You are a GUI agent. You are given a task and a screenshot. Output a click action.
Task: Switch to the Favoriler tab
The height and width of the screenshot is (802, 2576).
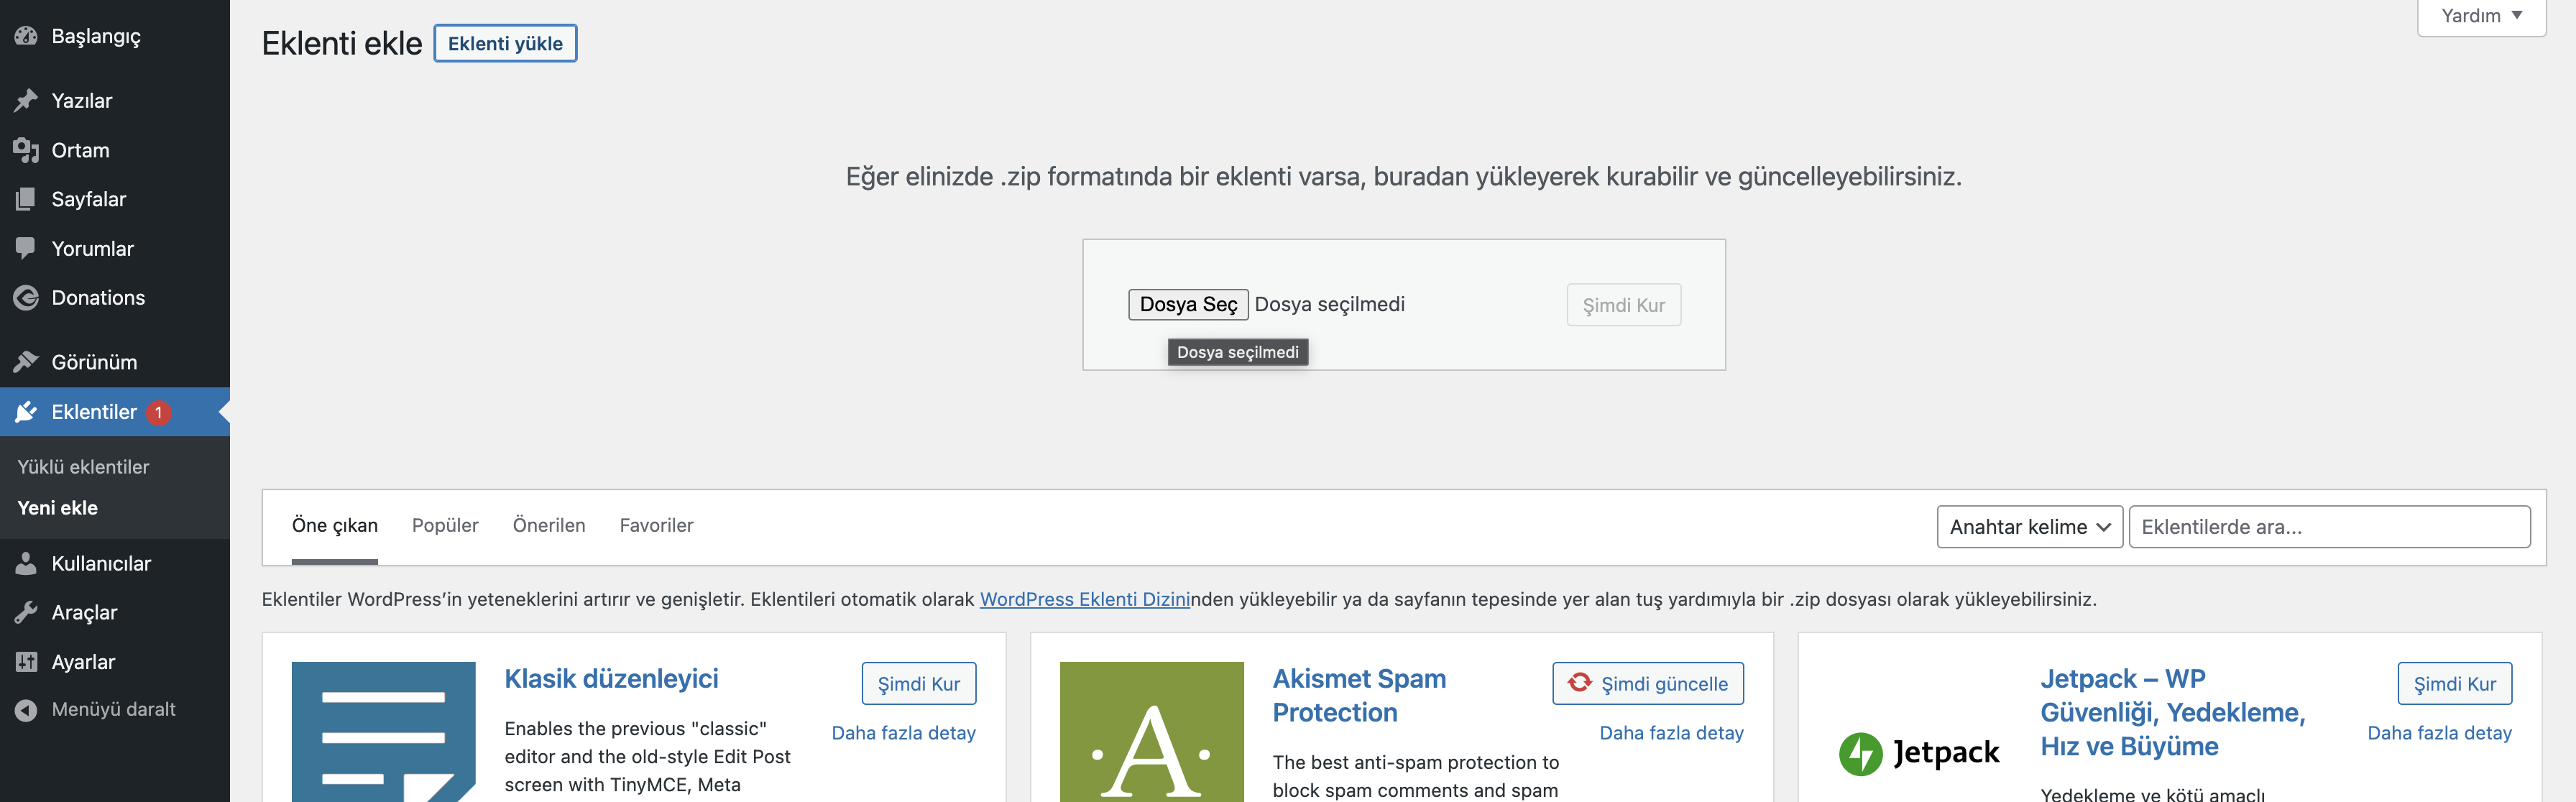click(x=656, y=526)
